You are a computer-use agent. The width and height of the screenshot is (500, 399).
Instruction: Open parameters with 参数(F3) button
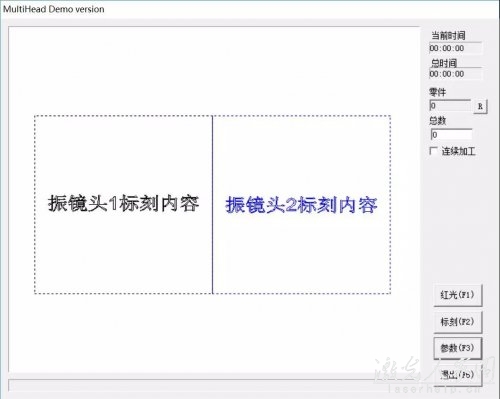[x=458, y=348]
